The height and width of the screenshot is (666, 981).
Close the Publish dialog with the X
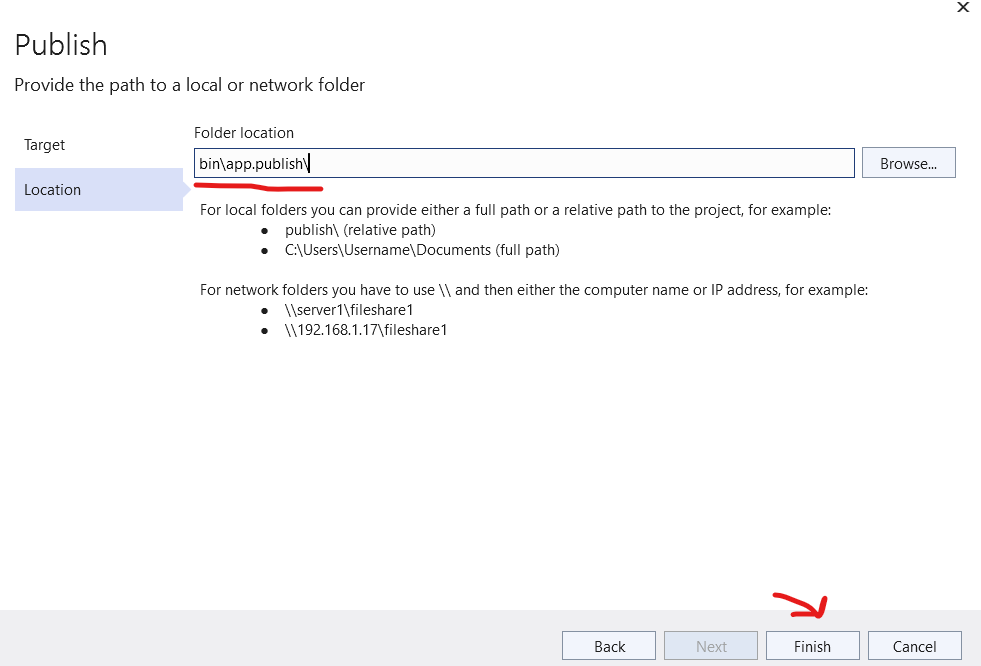click(x=963, y=7)
